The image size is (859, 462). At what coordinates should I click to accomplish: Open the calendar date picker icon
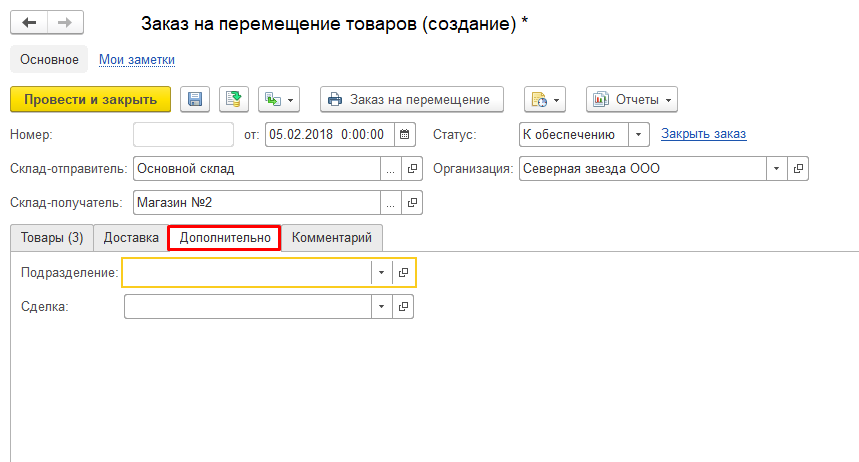(x=404, y=134)
